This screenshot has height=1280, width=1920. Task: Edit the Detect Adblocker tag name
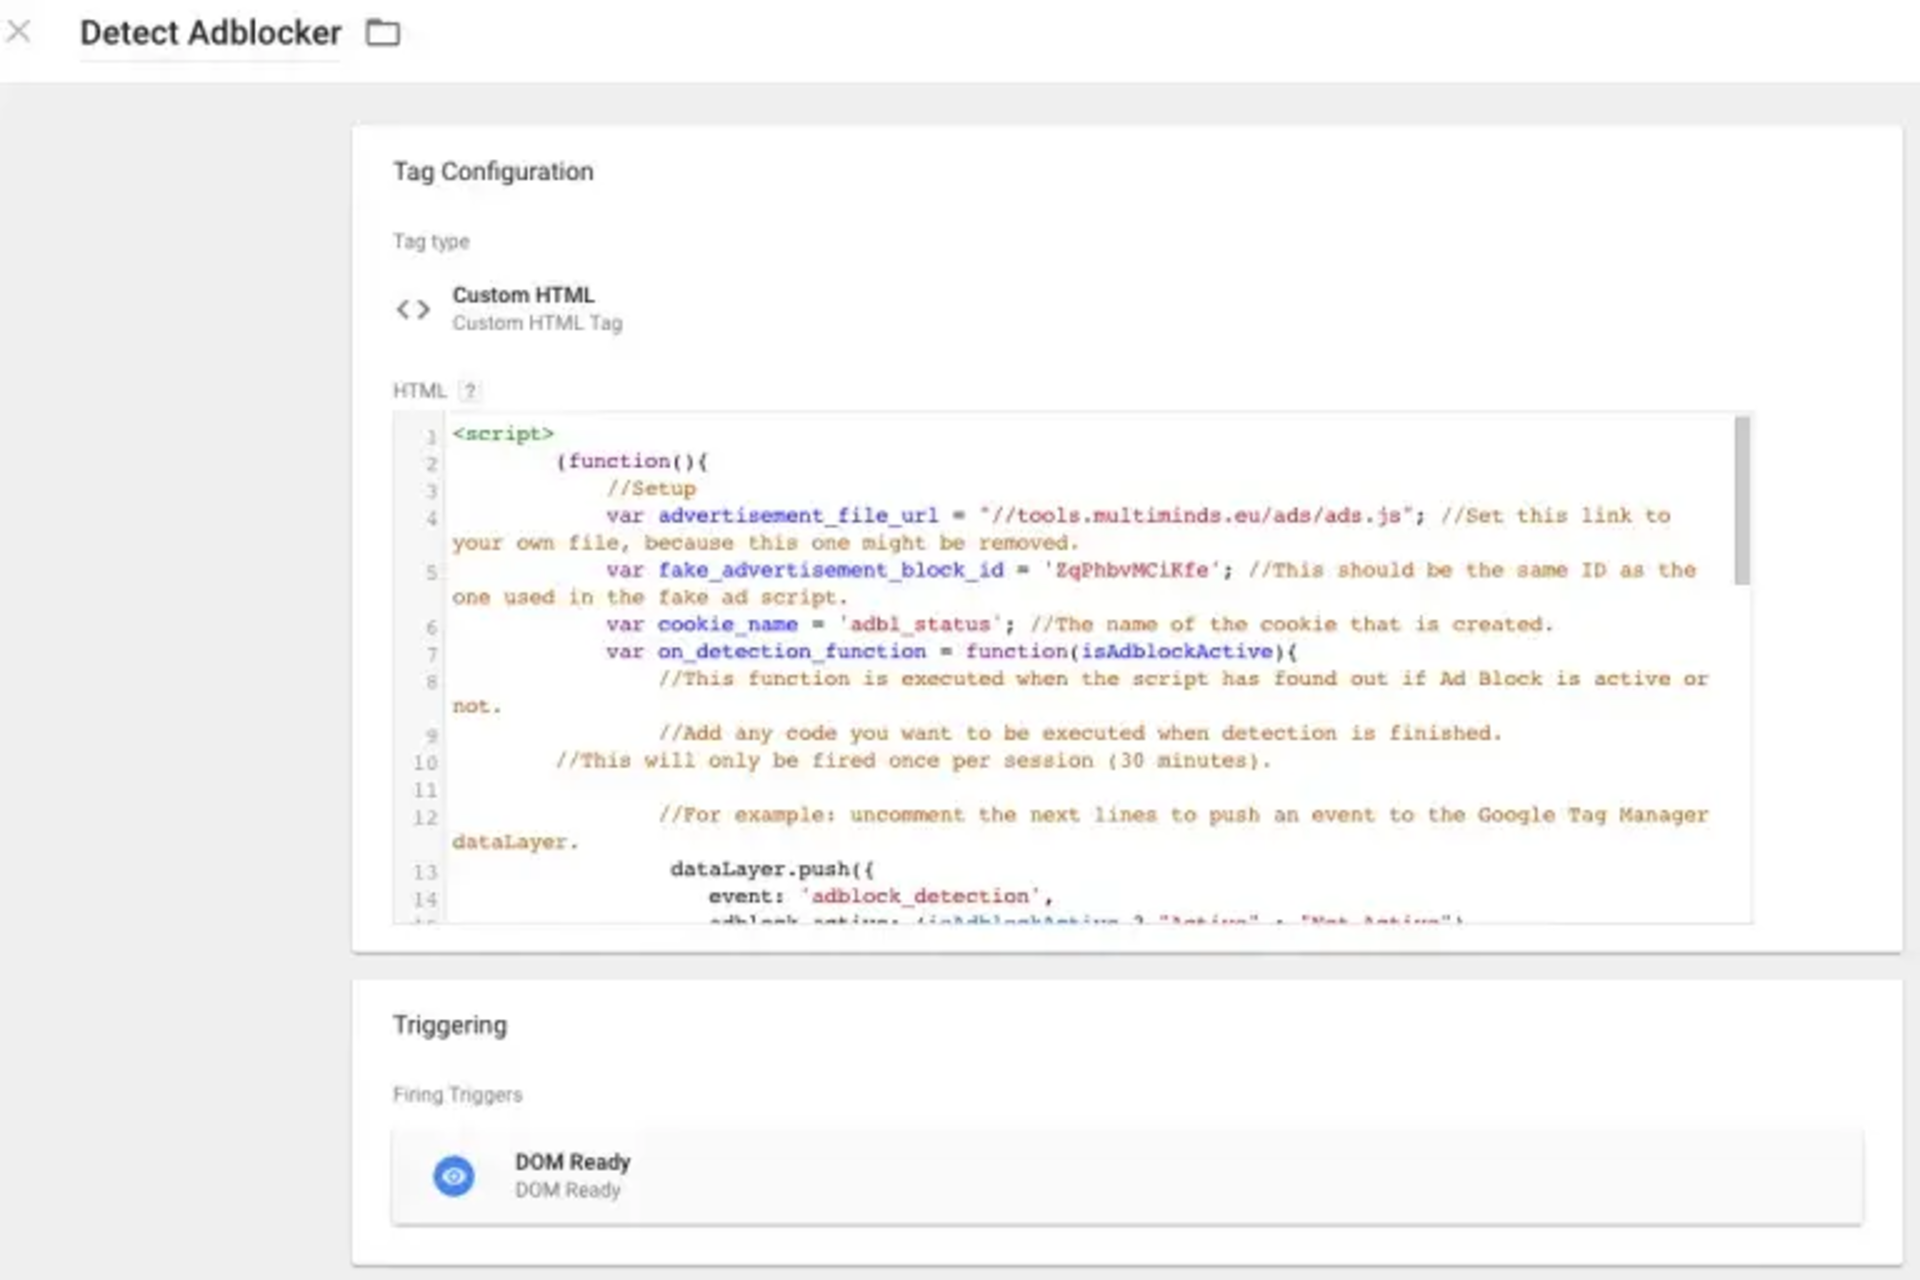point(210,33)
